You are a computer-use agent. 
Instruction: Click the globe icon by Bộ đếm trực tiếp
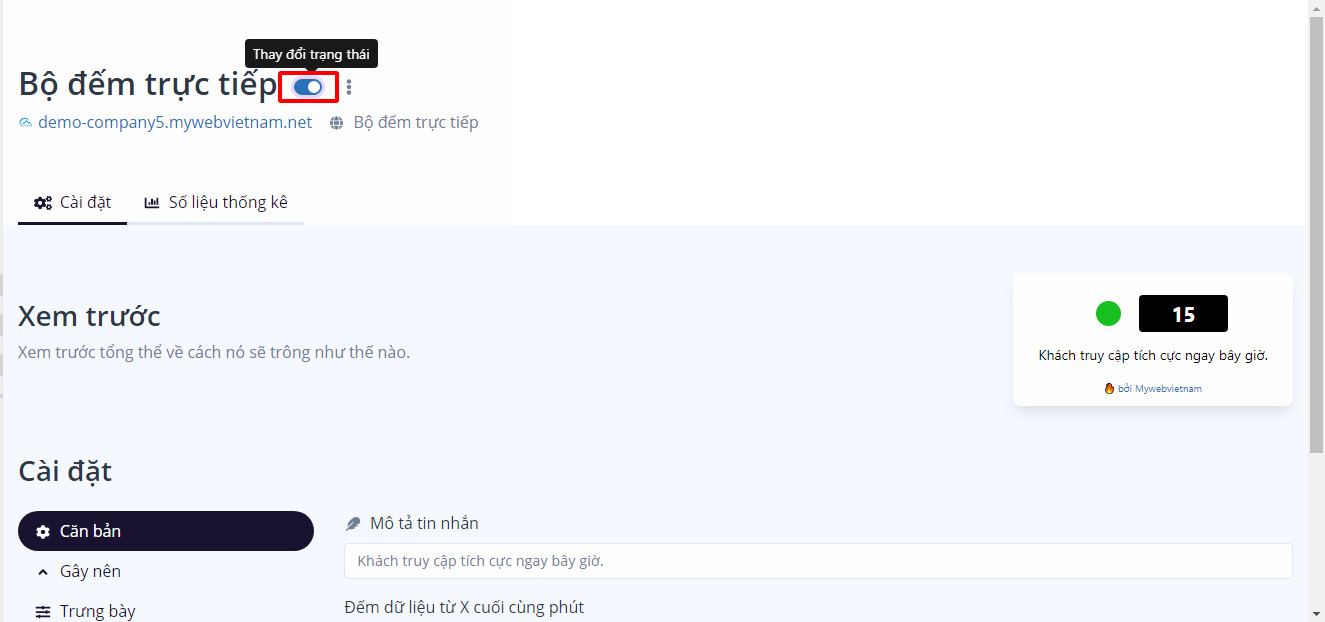(x=337, y=123)
